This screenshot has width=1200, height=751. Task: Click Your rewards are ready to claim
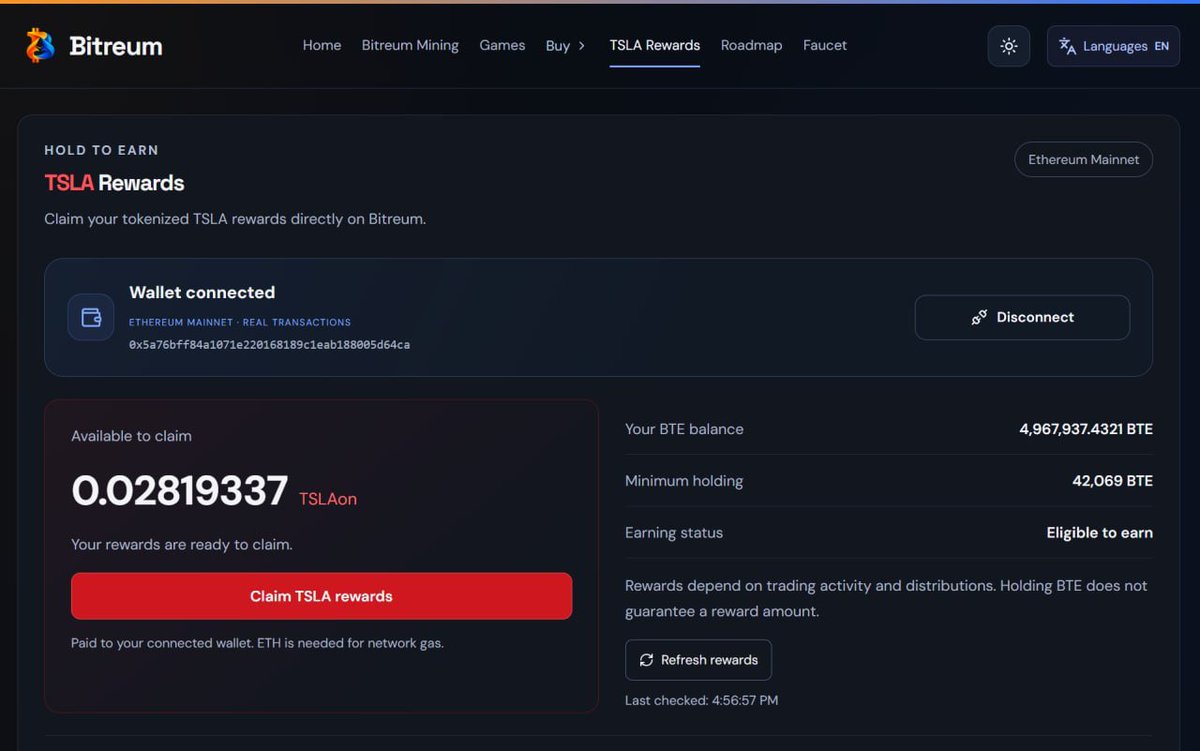click(x=182, y=545)
